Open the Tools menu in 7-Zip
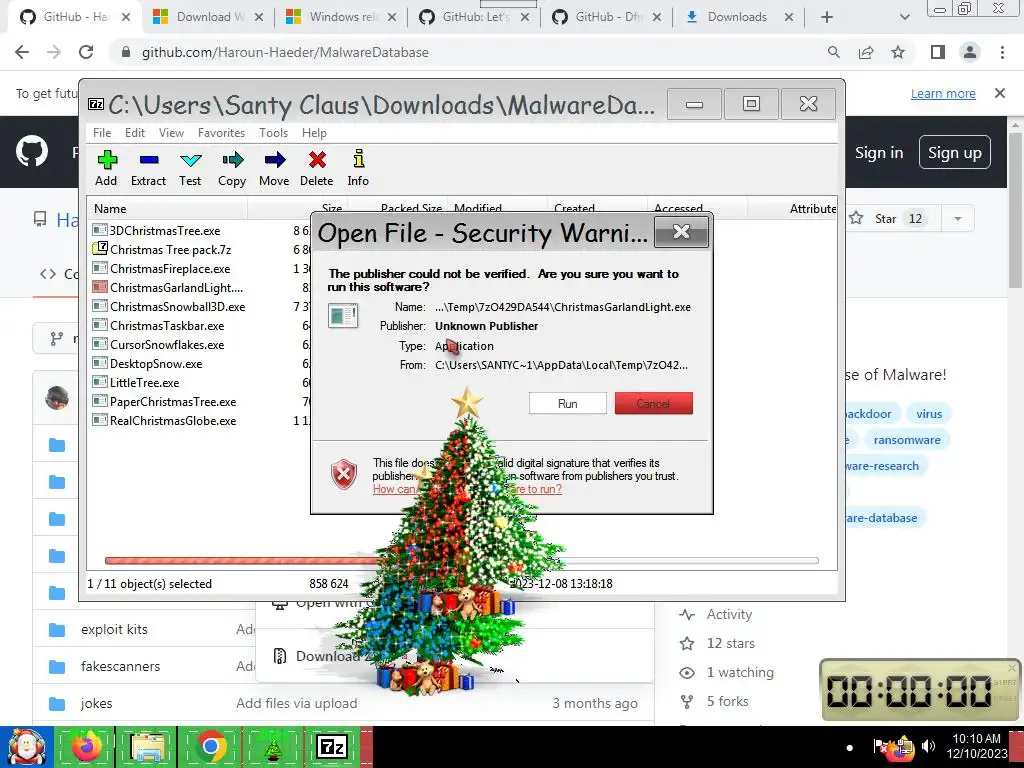The height and width of the screenshot is (768, 1024). [273, 133]
